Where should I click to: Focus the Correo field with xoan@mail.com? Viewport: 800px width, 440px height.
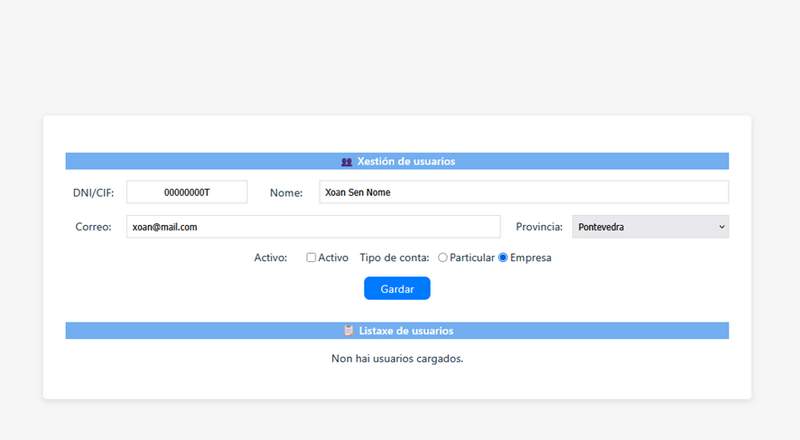[x=313, y=227]
